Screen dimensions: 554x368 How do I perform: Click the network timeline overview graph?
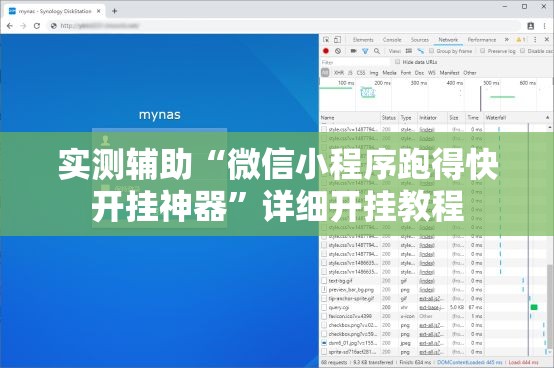[x=436, y=95]
